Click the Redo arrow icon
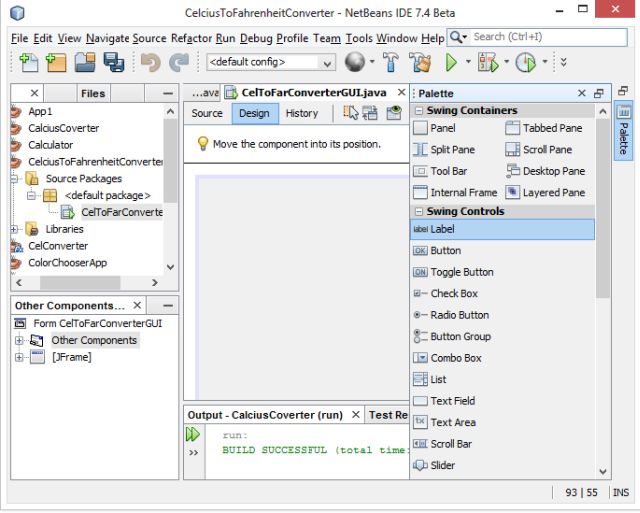The width and height of the screenshot is (640, 513). click(x=179, y=62)
